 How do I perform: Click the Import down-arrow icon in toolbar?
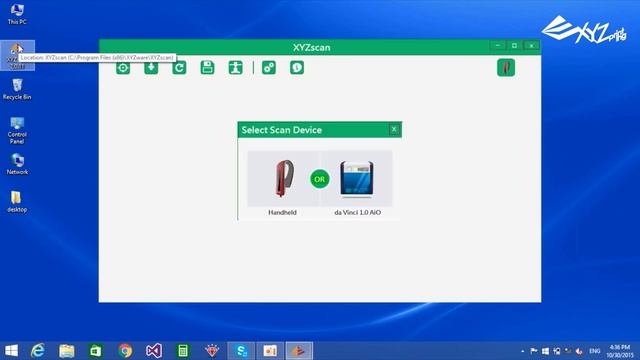[151, 67]
